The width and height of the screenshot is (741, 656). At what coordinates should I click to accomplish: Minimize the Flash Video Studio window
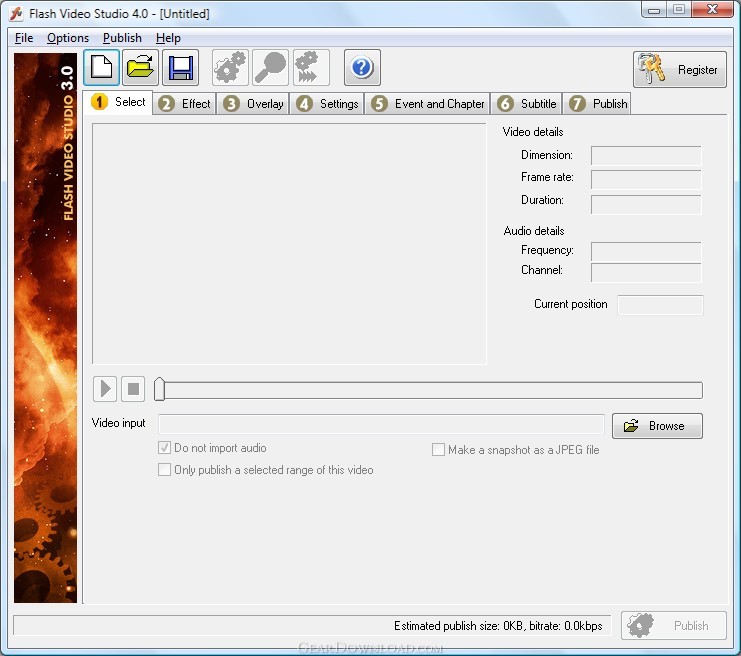pos(654,9)
